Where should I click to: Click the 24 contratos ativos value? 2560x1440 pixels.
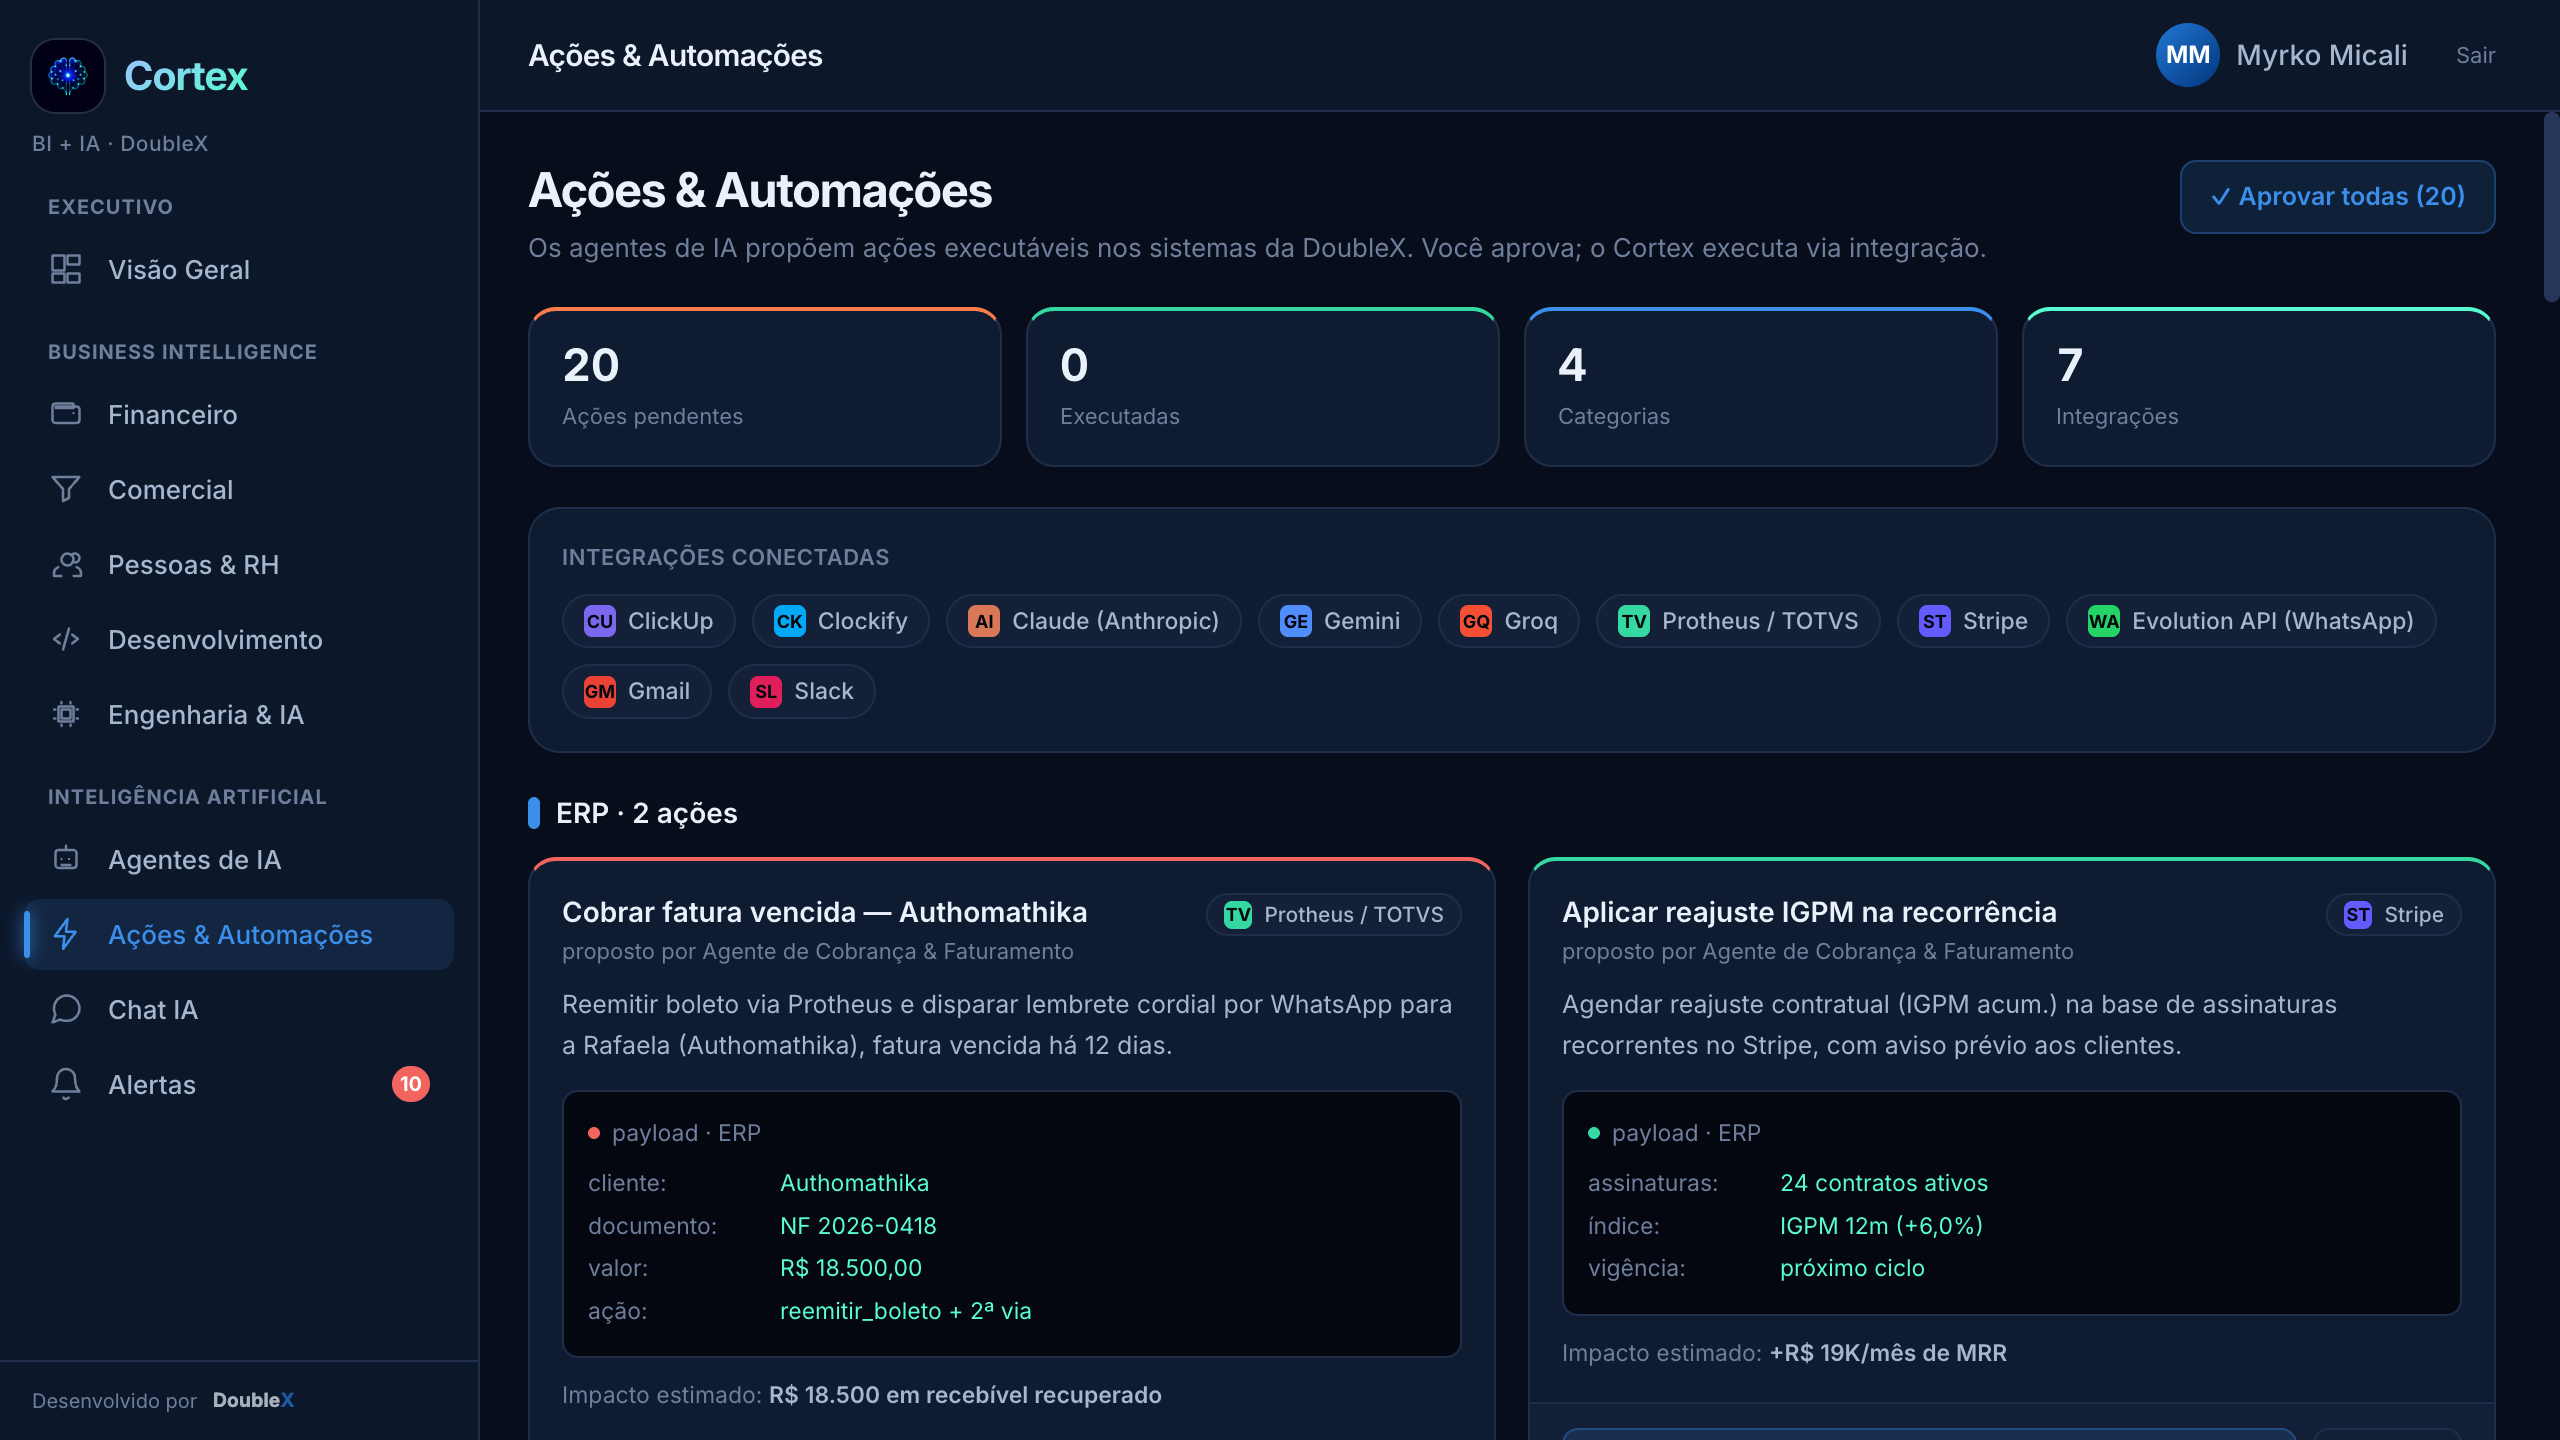pyautogui.click(x=1883, y=1183)
